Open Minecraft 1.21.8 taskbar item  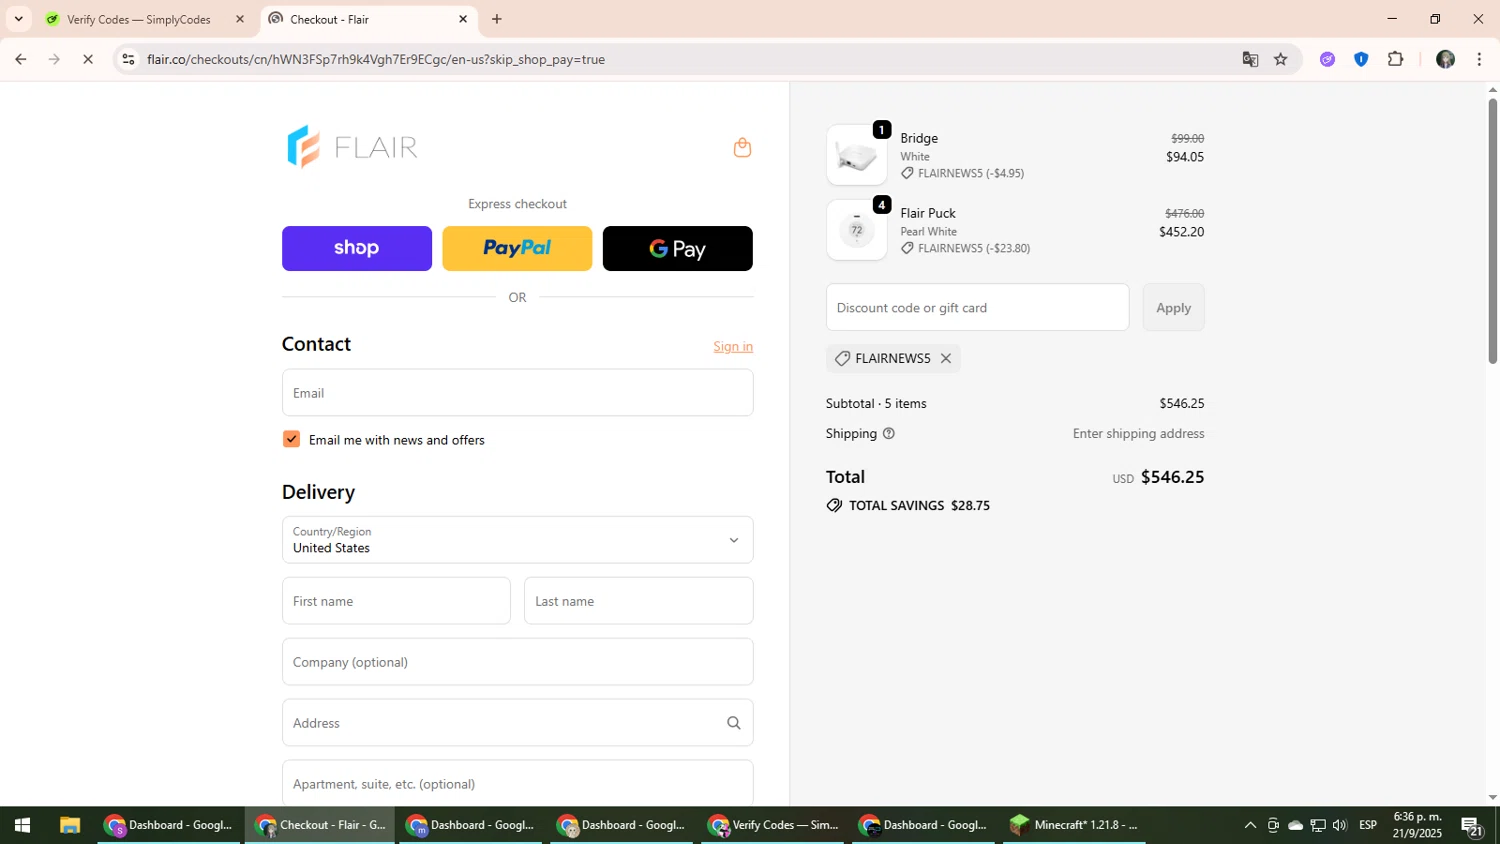[x=1074, y=825]
